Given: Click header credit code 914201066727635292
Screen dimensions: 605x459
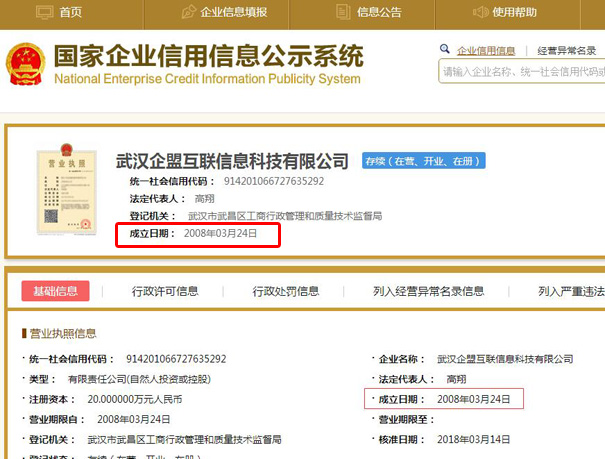Looking at the screenshot, I should 274,181.
